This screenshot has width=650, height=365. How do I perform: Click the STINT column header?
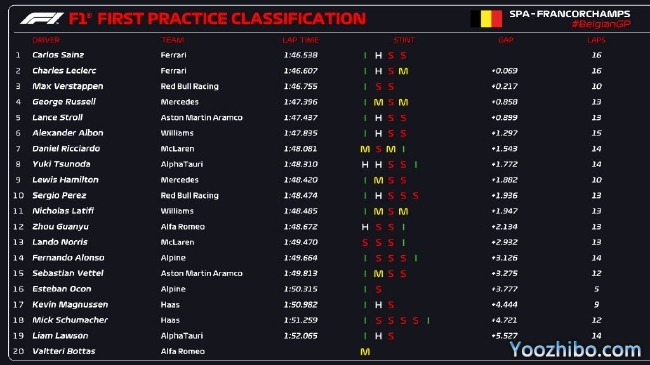[404, 40]
